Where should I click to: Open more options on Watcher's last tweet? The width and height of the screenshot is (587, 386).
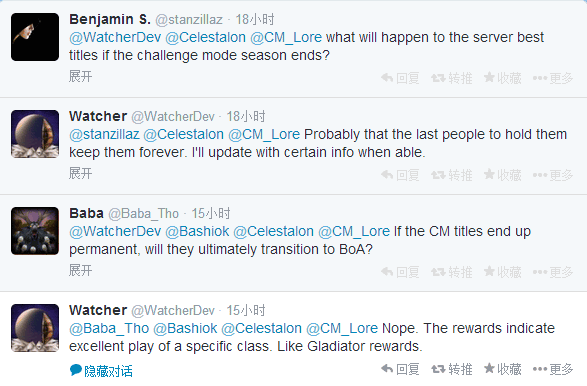[553, 369]
